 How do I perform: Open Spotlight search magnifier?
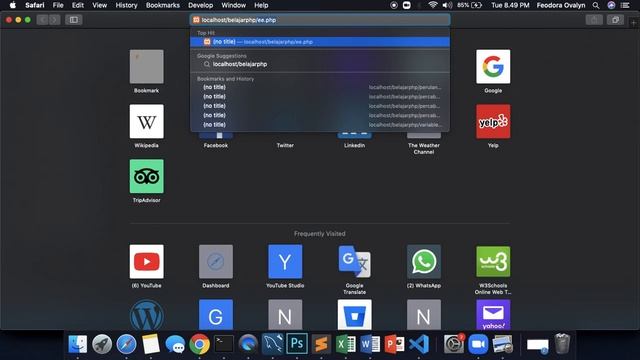pos(596,5)
